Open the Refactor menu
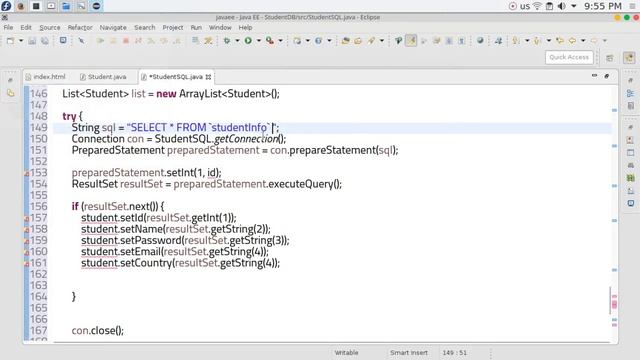The width and height of the screenshot is (640, 360). pyautogui.click(x=80, y=27)
